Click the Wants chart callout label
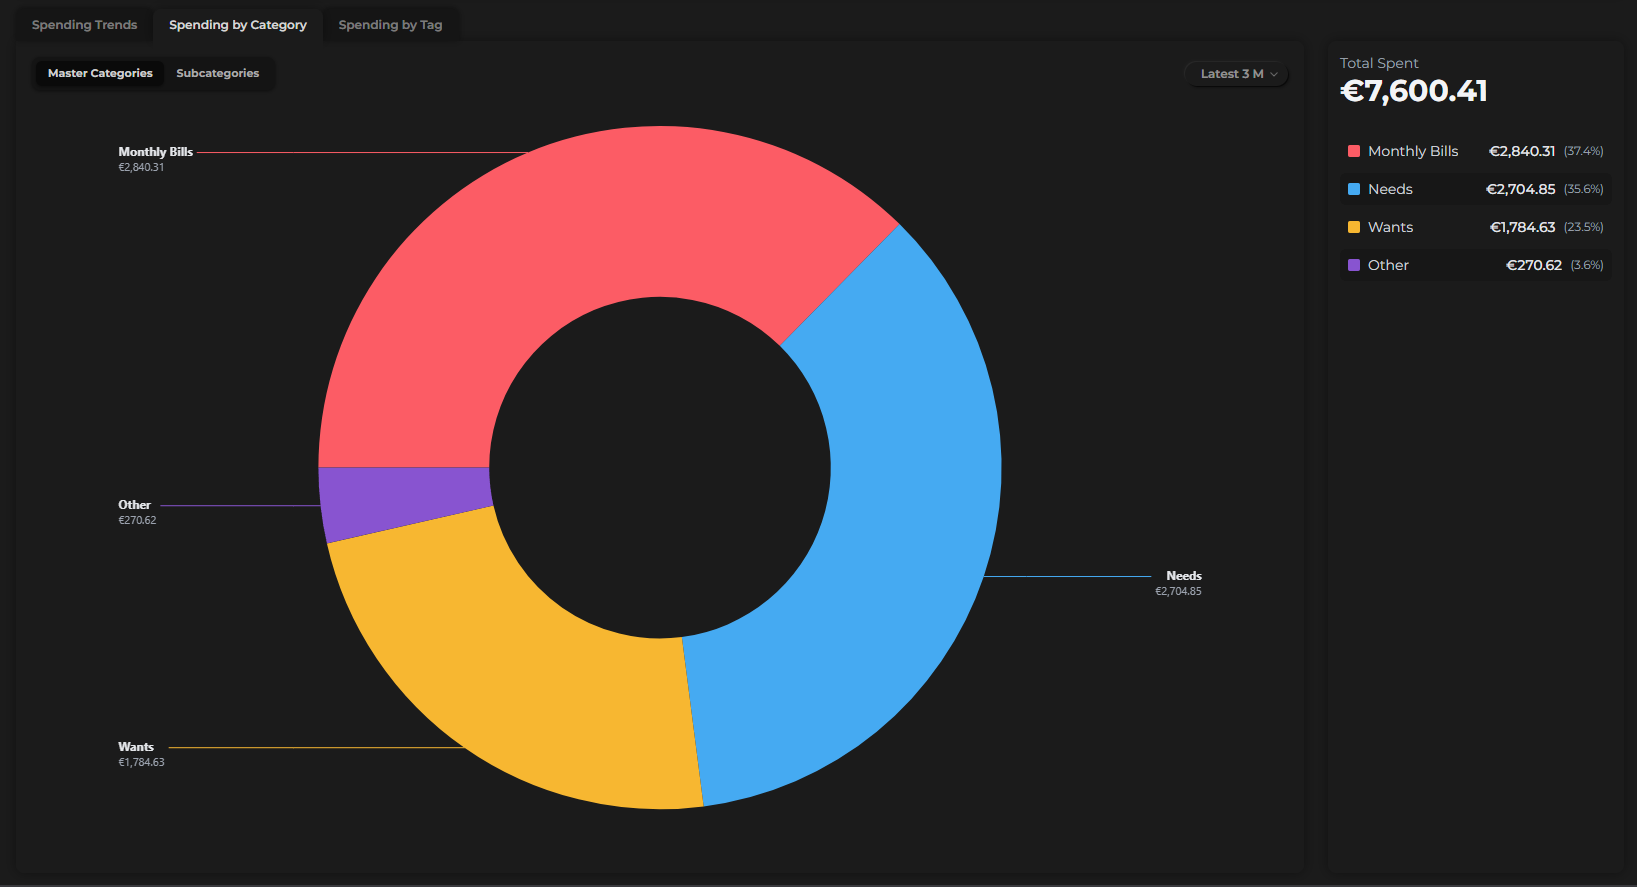 pyautogui.click(x=136, y=747)
